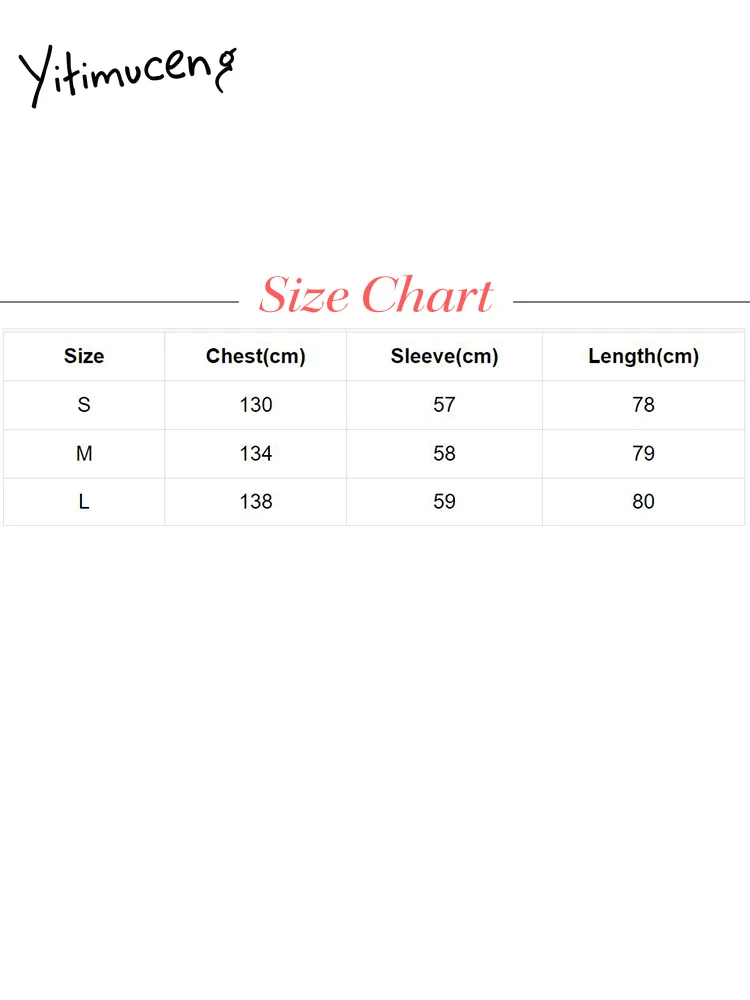Image resolution: width=750 pixels, height=1000 pixels.
Task: Click the L size row label
Action: coord(84,502)
